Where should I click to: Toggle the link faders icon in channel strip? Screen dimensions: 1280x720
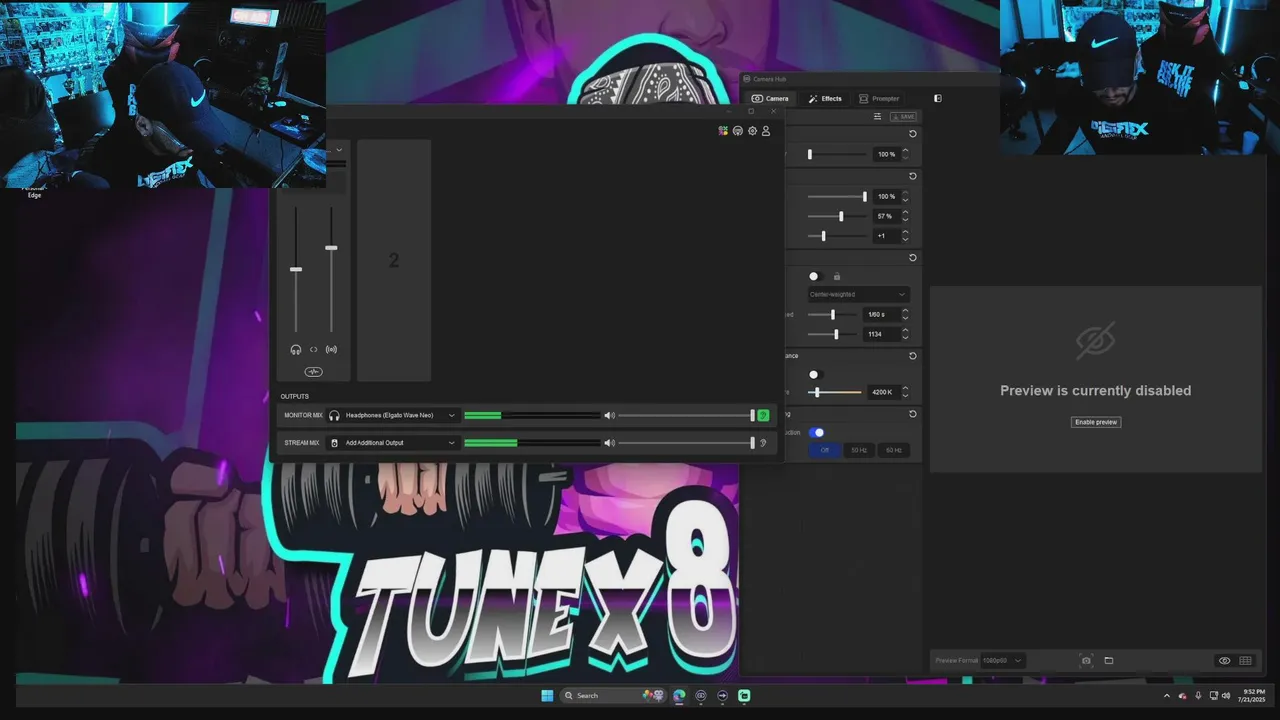coord(313,349)
